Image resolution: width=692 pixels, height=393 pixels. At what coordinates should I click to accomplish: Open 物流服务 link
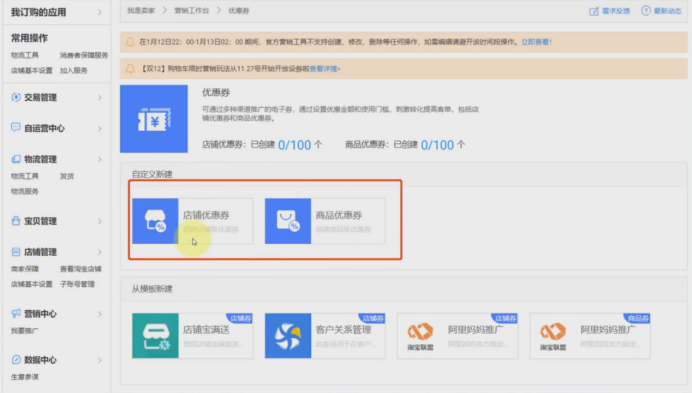[25, 191]
